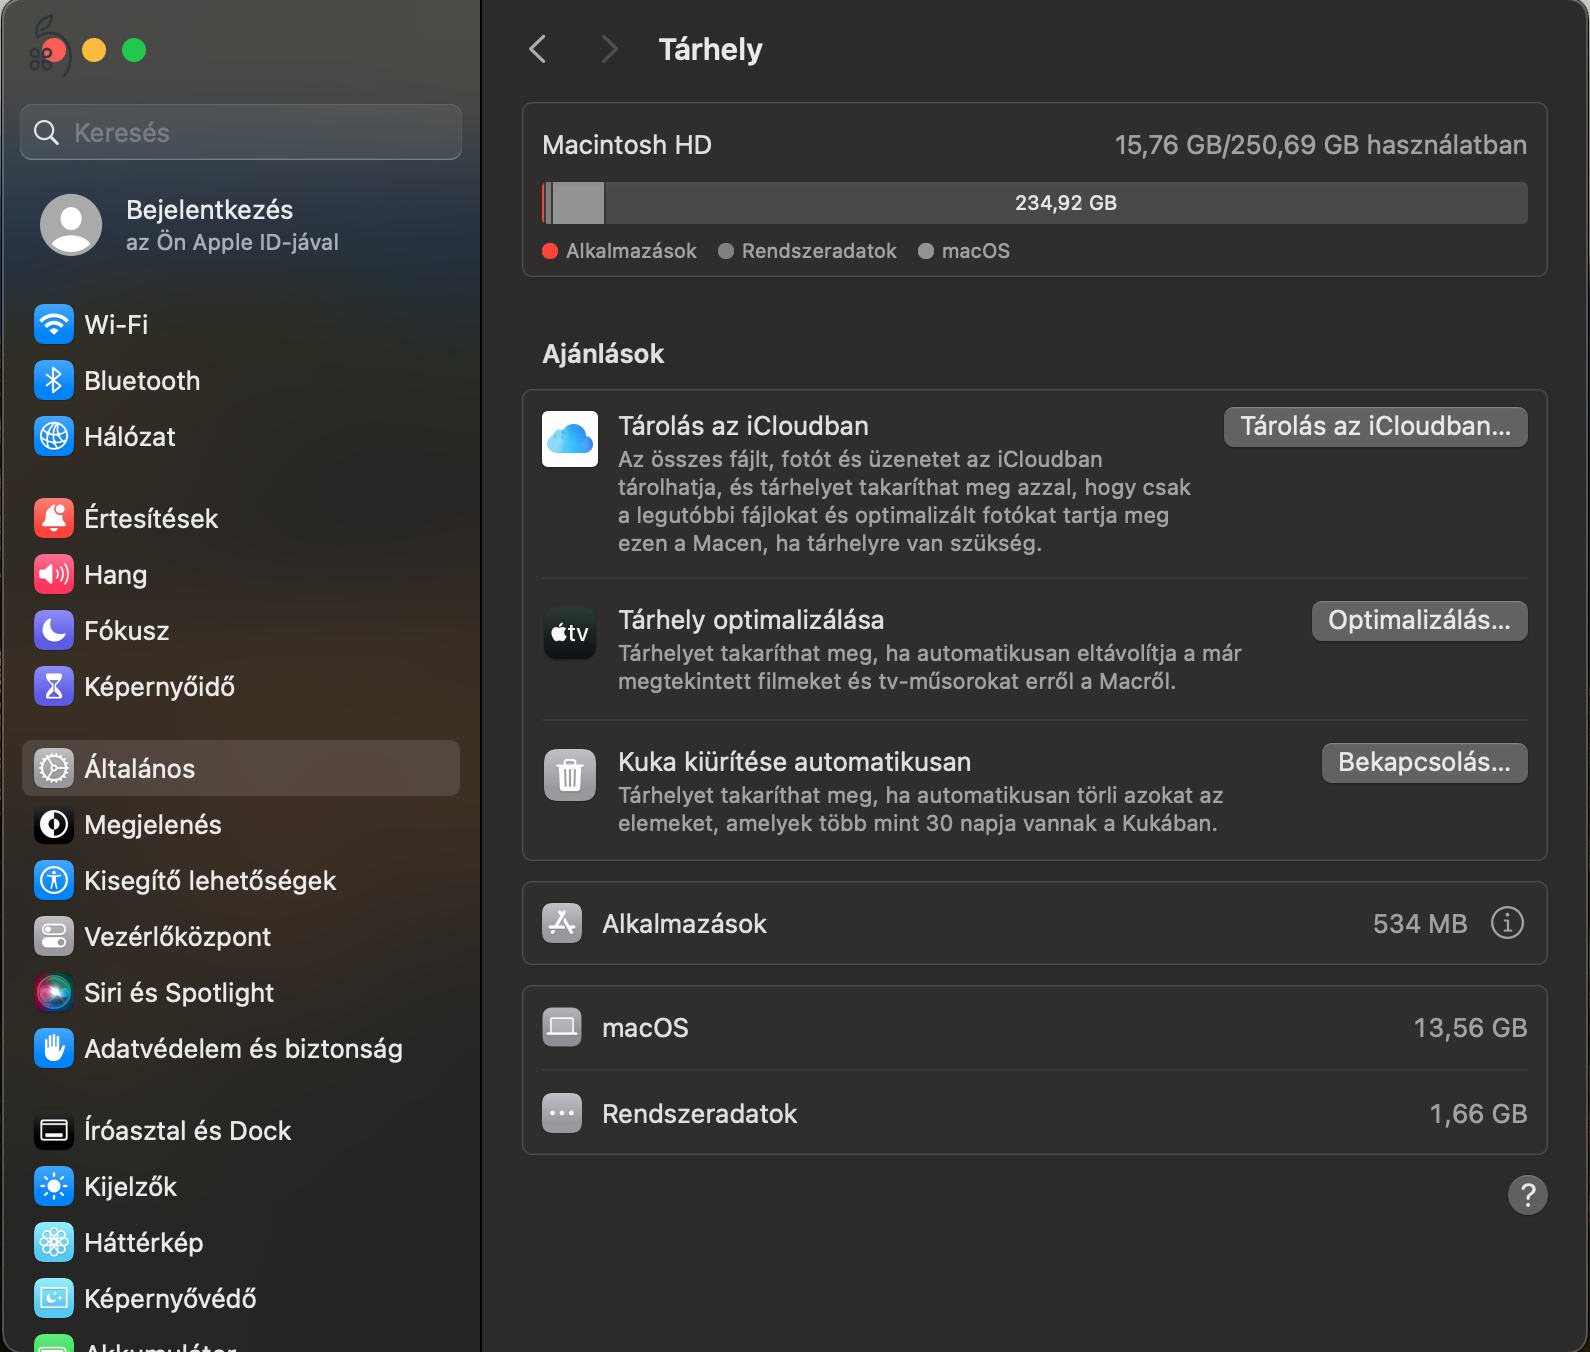Click the Képernyővédő screensaver icon
Screen dimensions: 1590x1352
click(54, 1298)
